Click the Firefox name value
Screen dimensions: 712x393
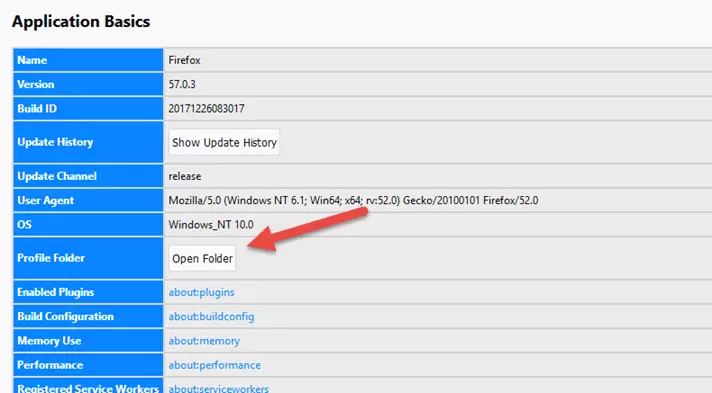[184, 60]
